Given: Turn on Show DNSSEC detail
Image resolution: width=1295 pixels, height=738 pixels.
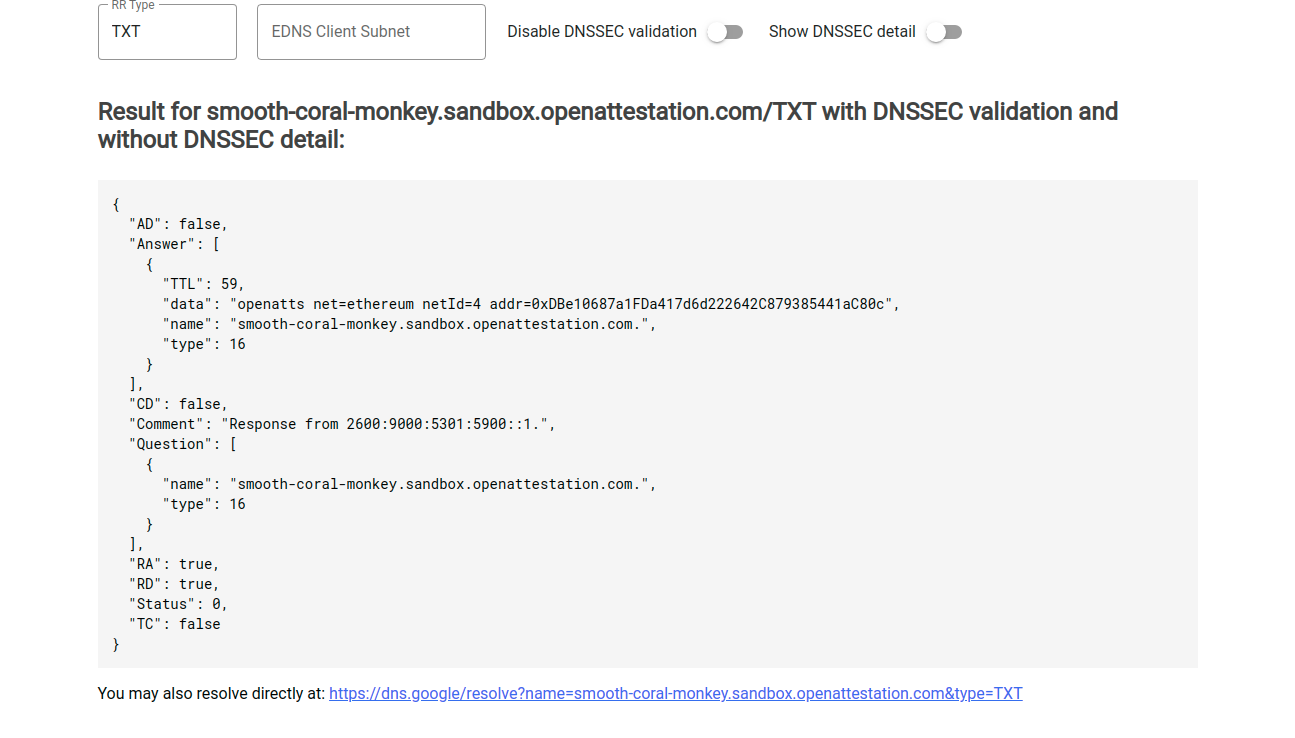Looking at the screenshot, I should pos(942,31).
